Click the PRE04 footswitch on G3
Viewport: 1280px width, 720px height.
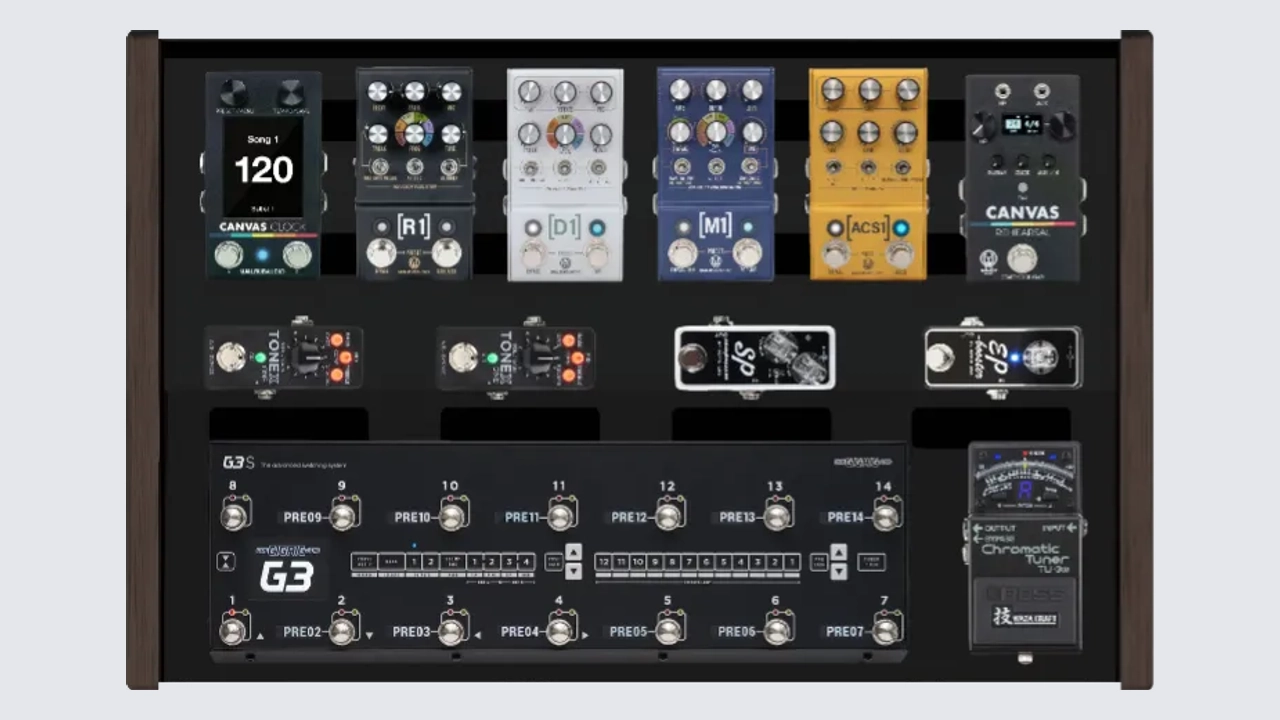pos(560,630)
